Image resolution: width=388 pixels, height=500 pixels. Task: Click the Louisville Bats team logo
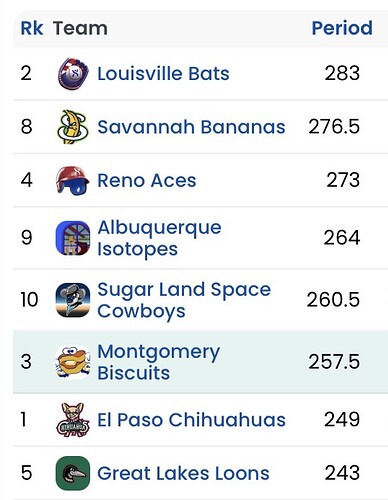[73, 73]
